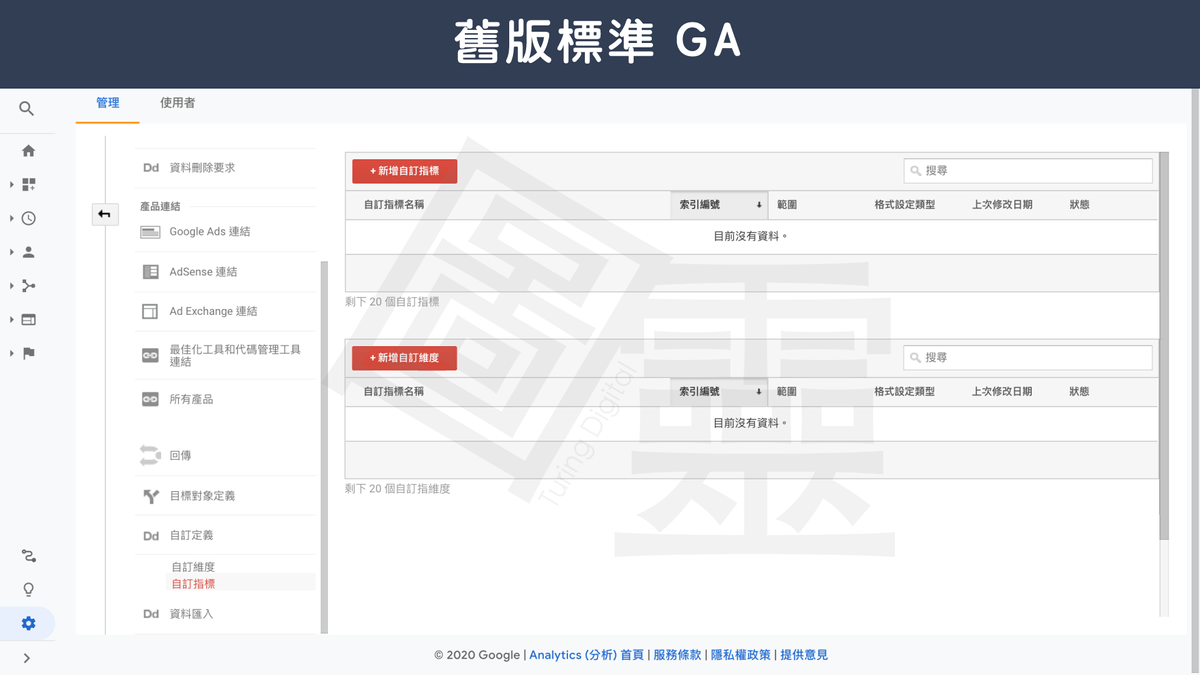
Task: Click the left menu column scrollbar
Action: click(x=324, y=447)
